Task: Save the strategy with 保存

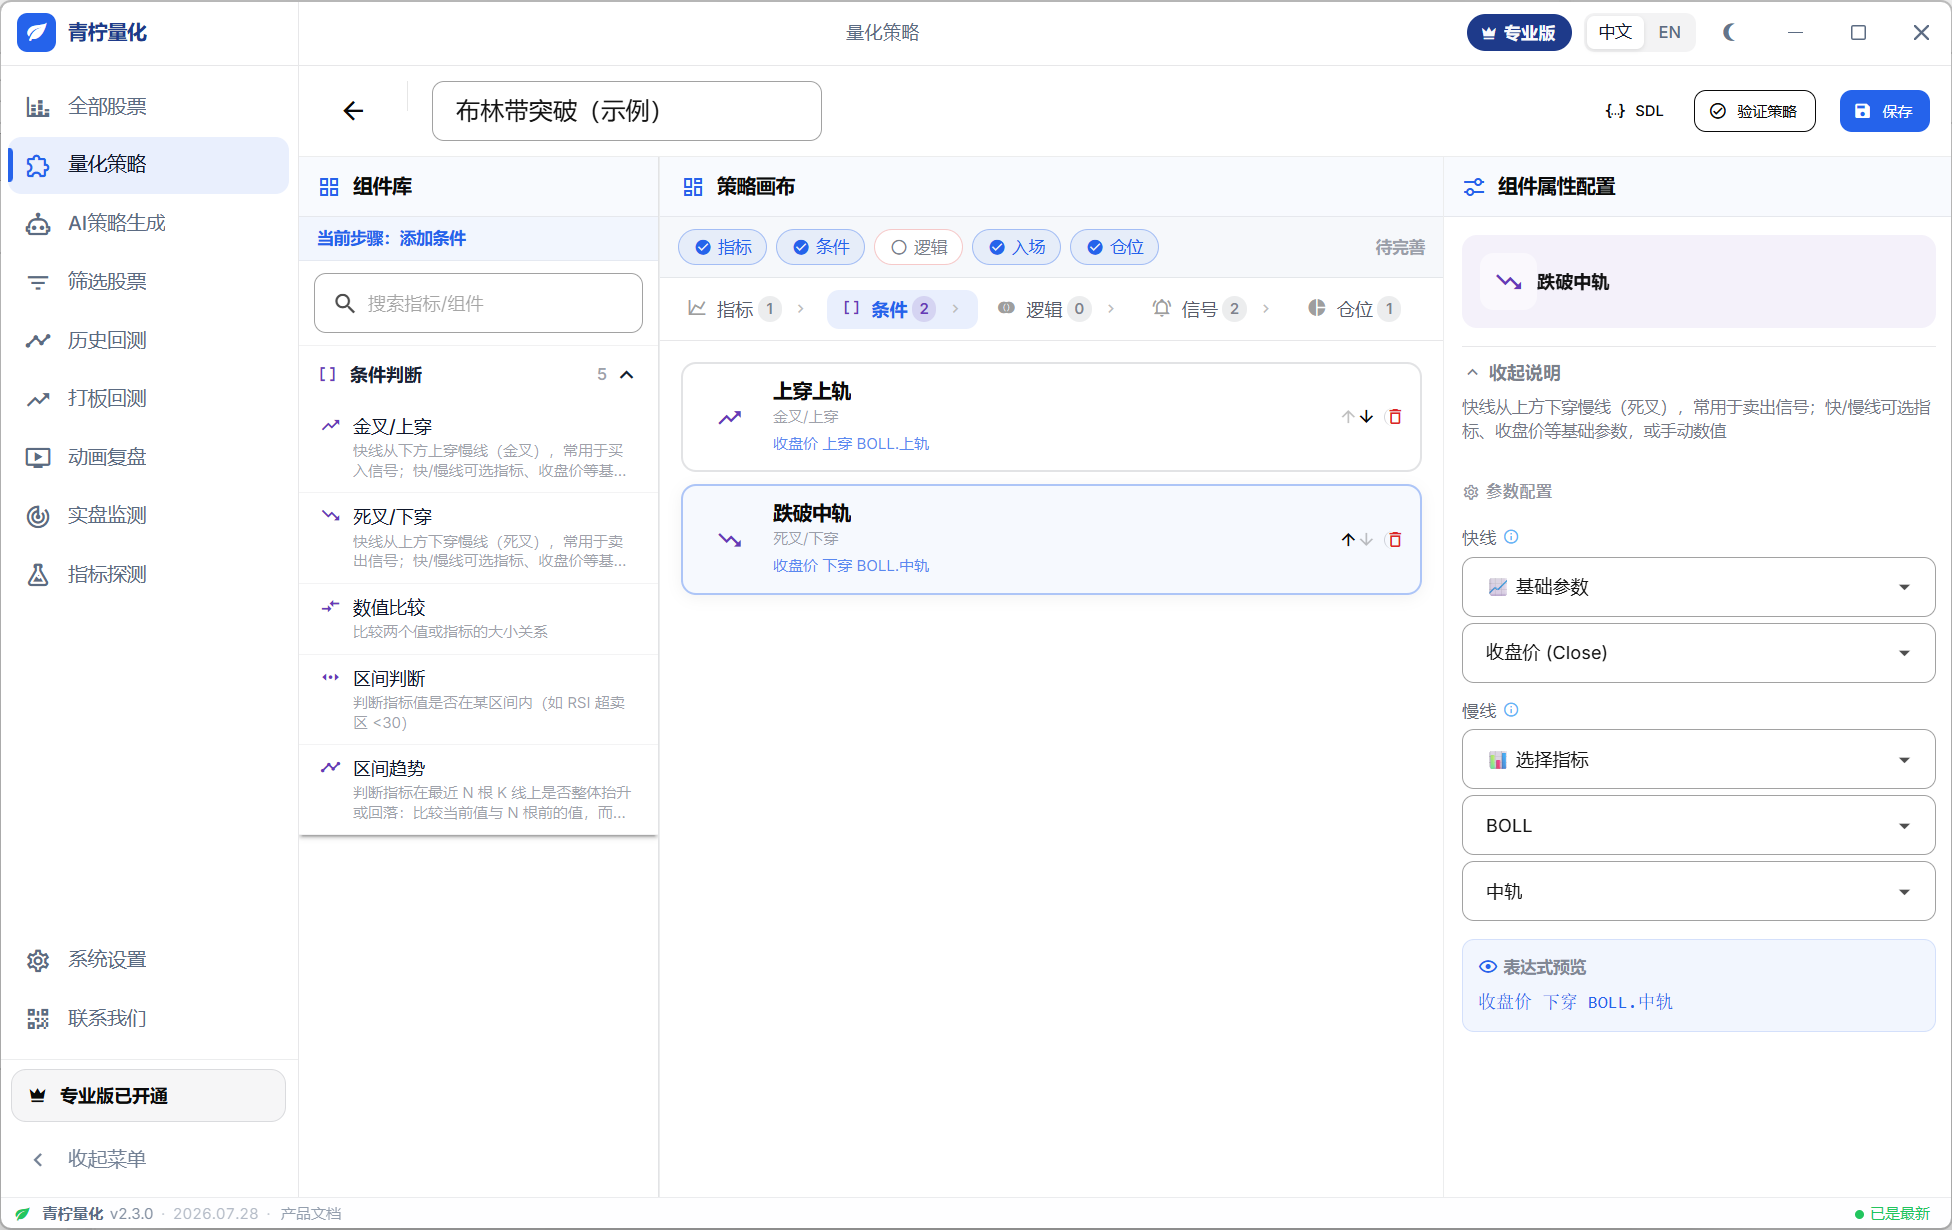Action: pyautogui.click(x=1885, y=111)
